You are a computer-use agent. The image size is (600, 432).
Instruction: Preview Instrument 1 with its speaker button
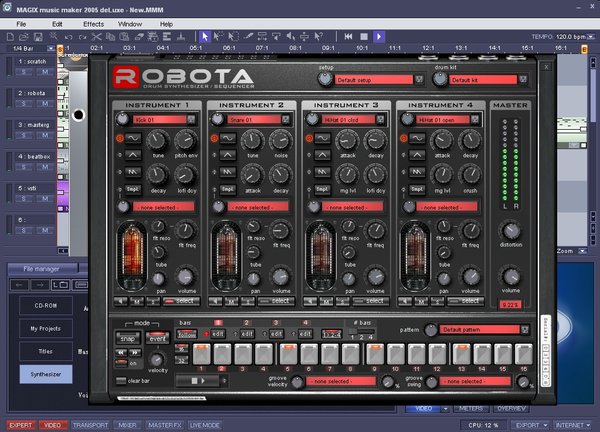click(121, 302)
